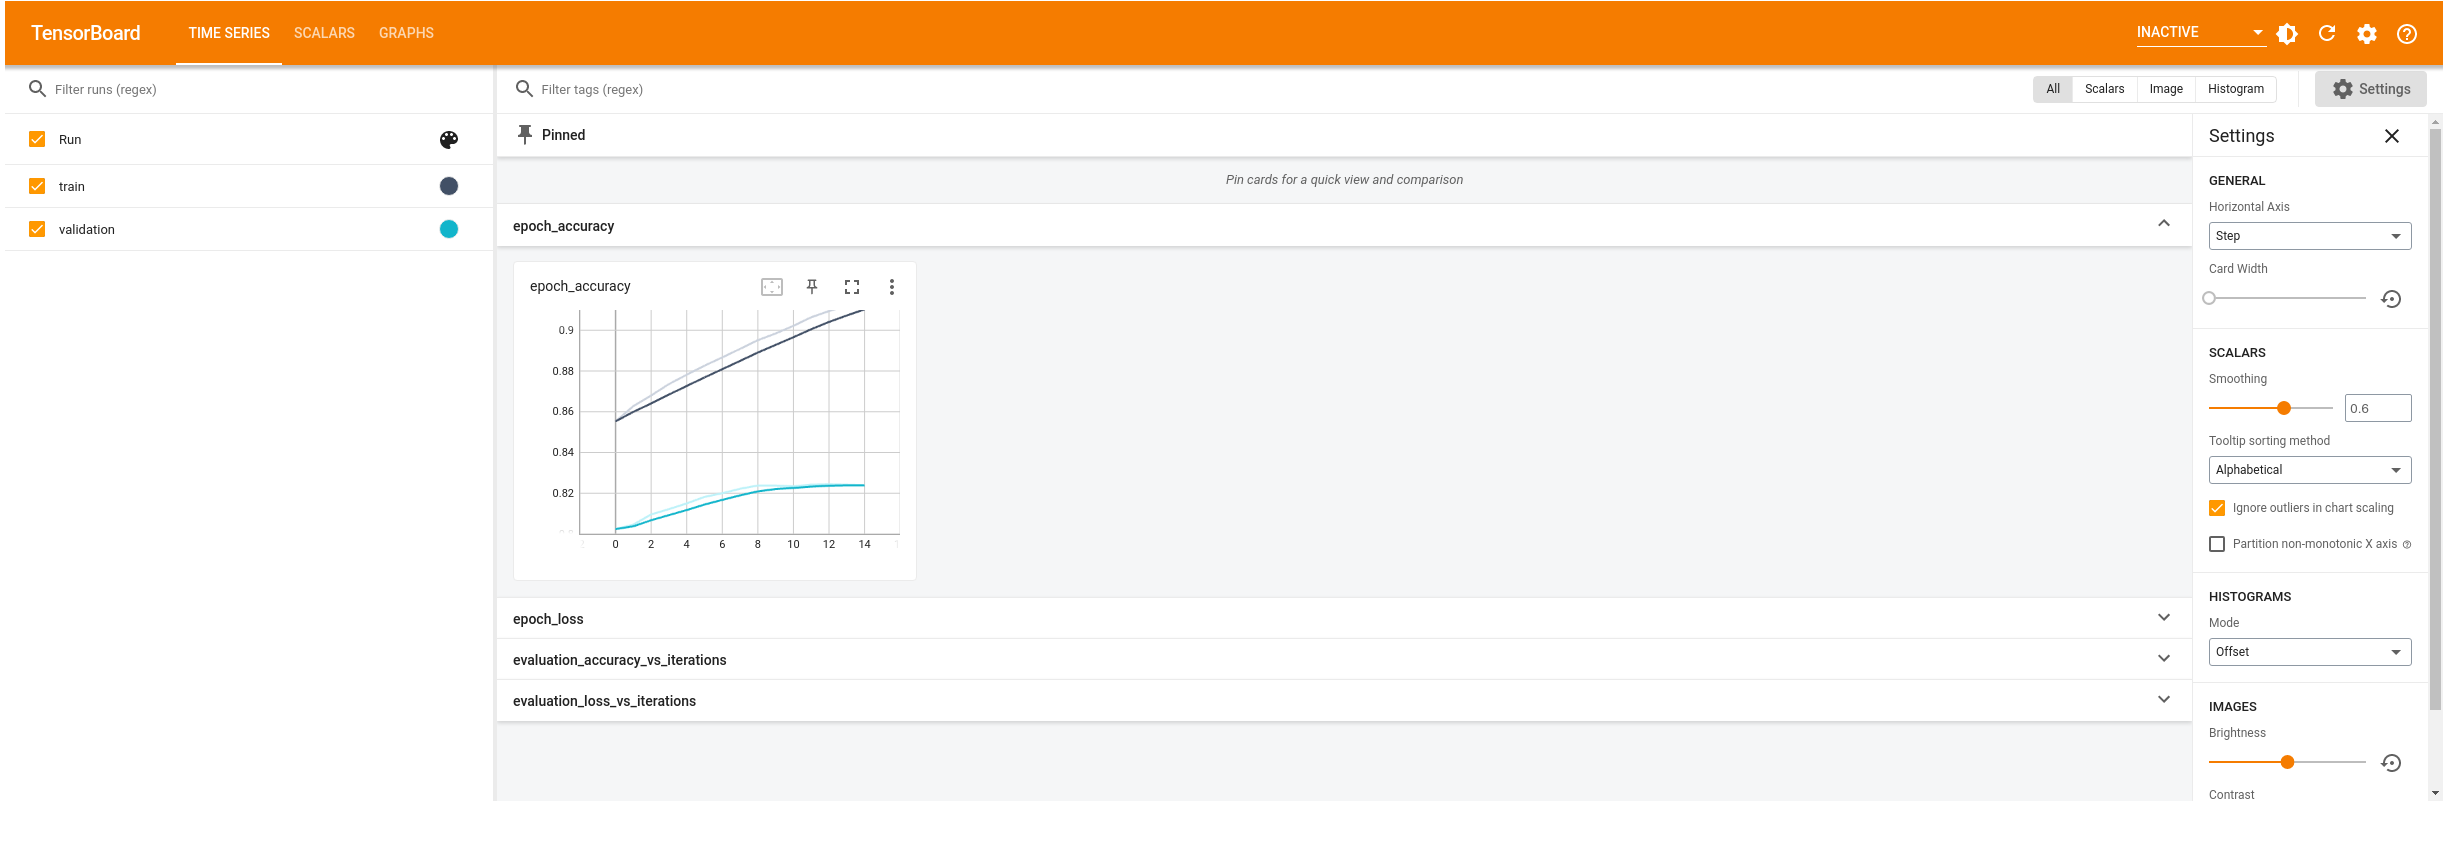Expand epoch_accuracy chart to full size
The height and width of the screenshot is (842, 2445).
click(852, 287)
